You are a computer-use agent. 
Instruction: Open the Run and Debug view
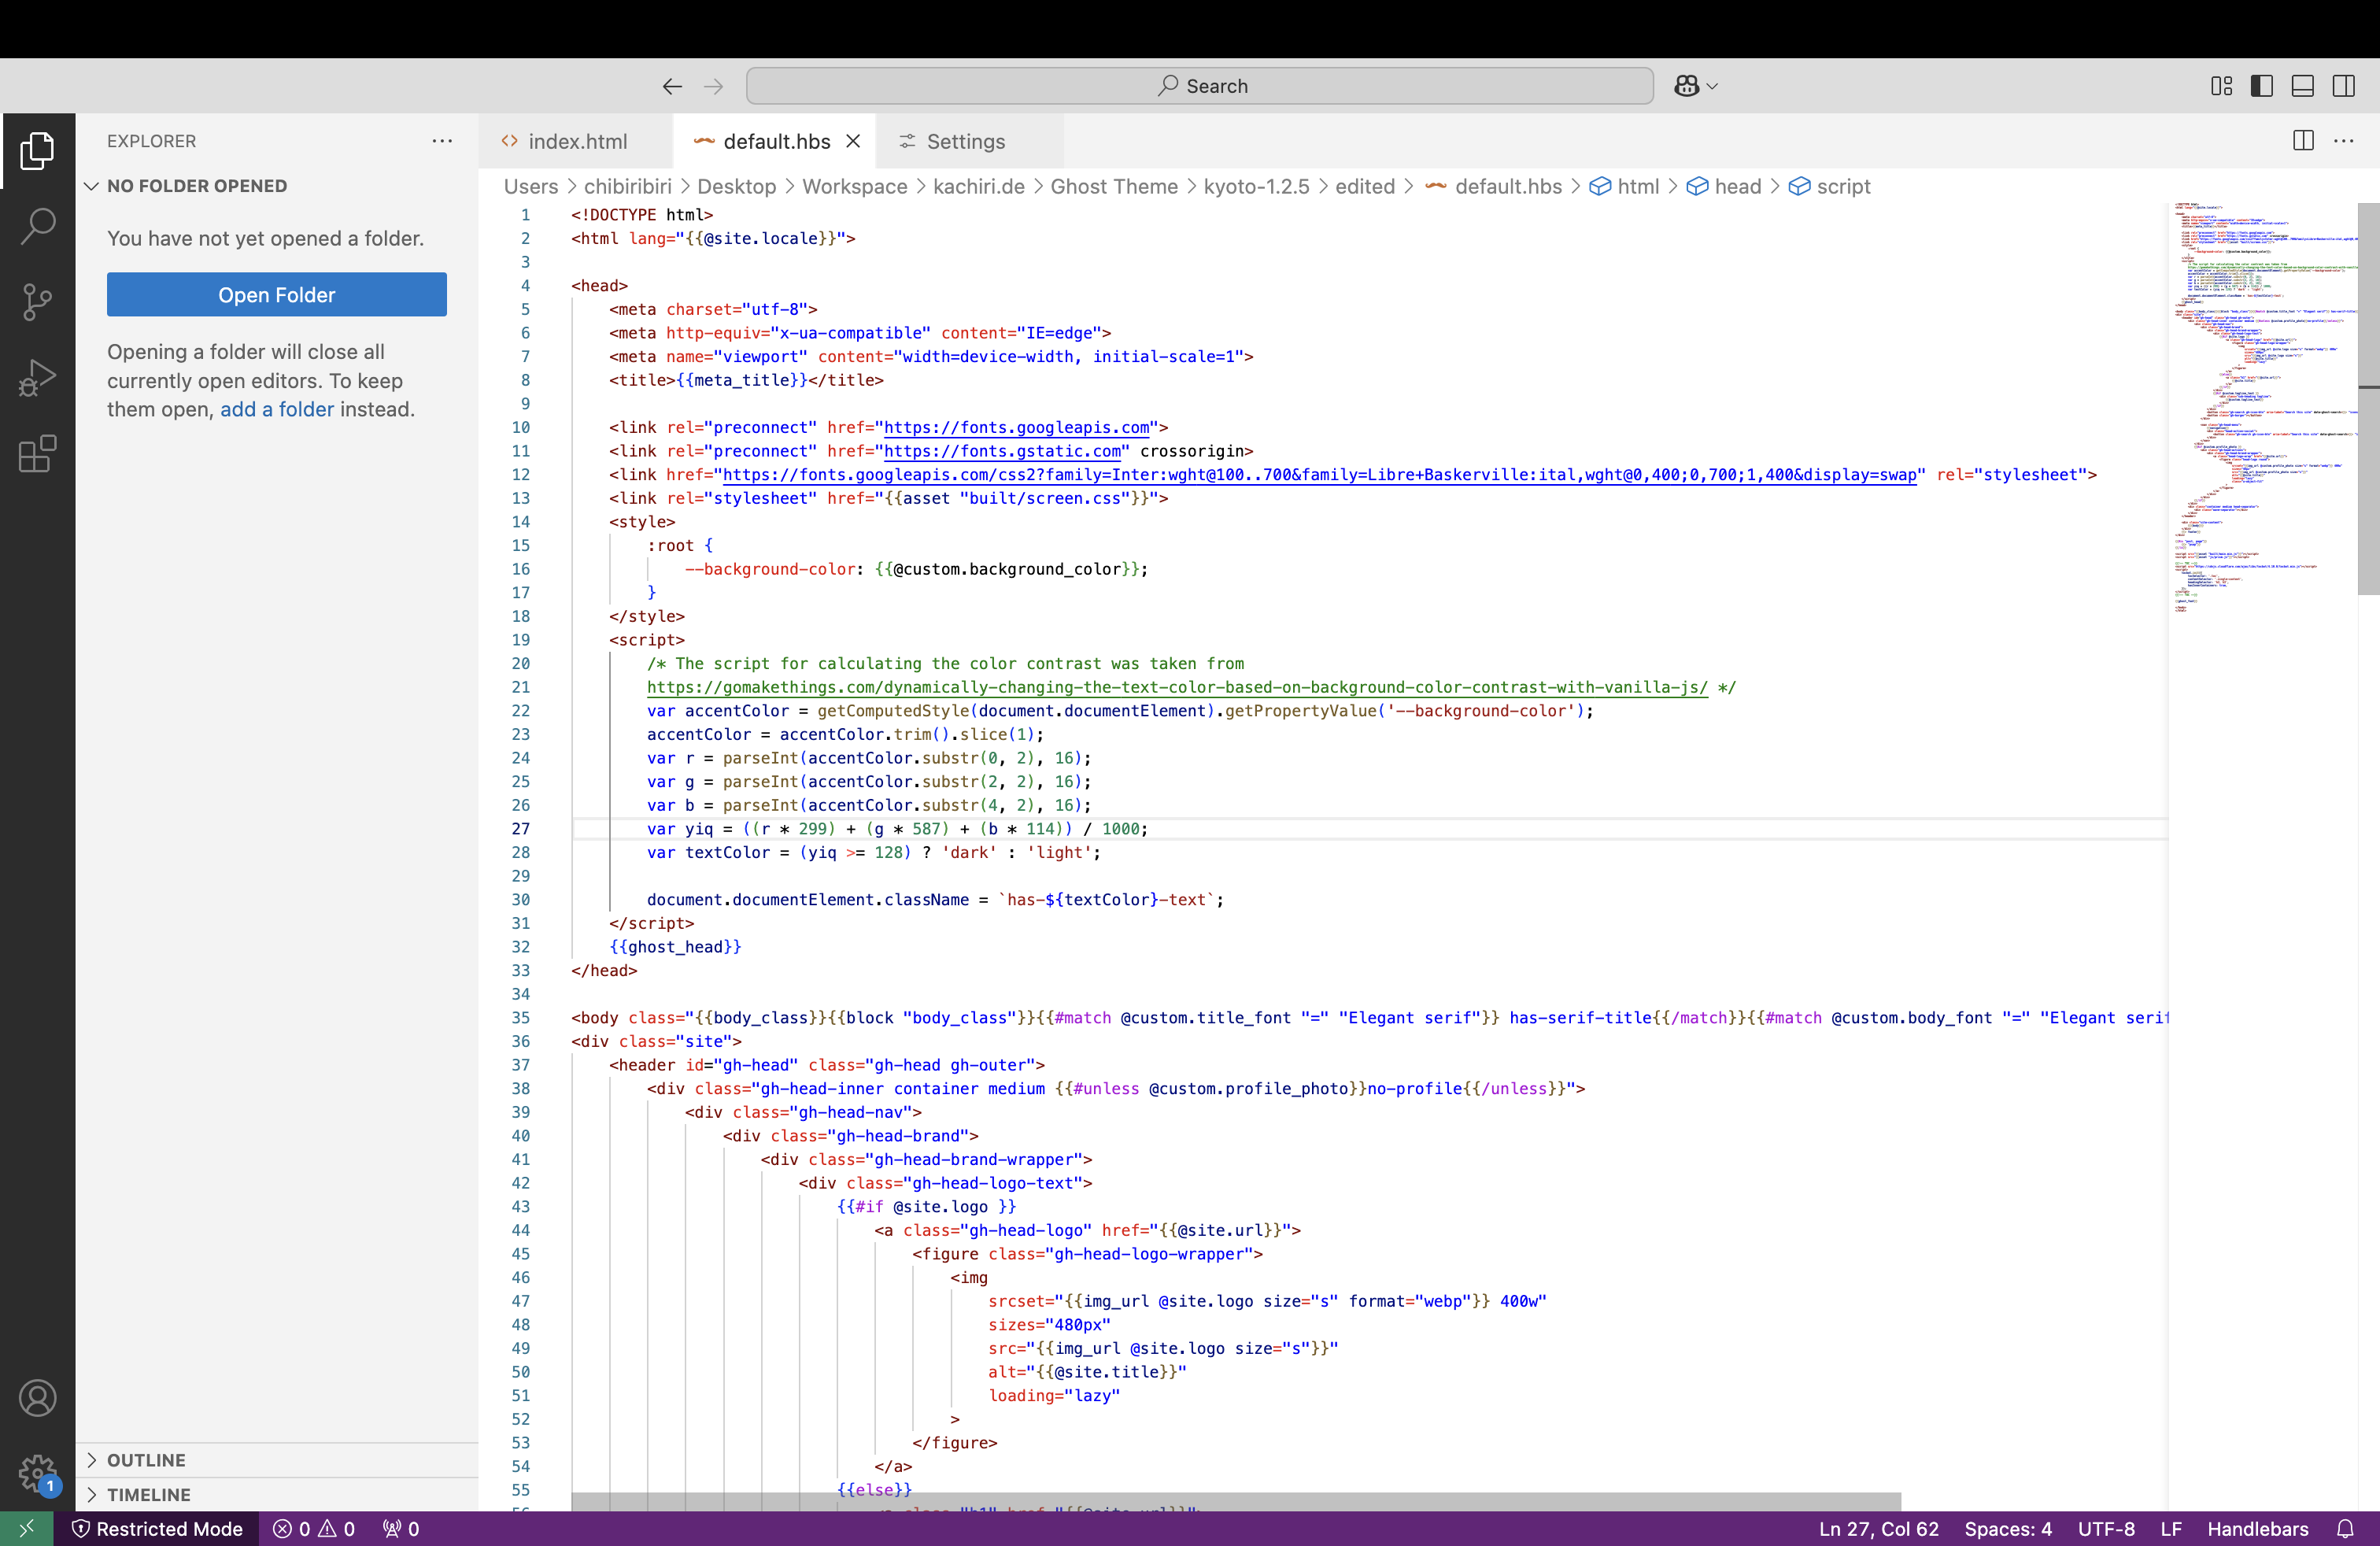pos(37,378)
